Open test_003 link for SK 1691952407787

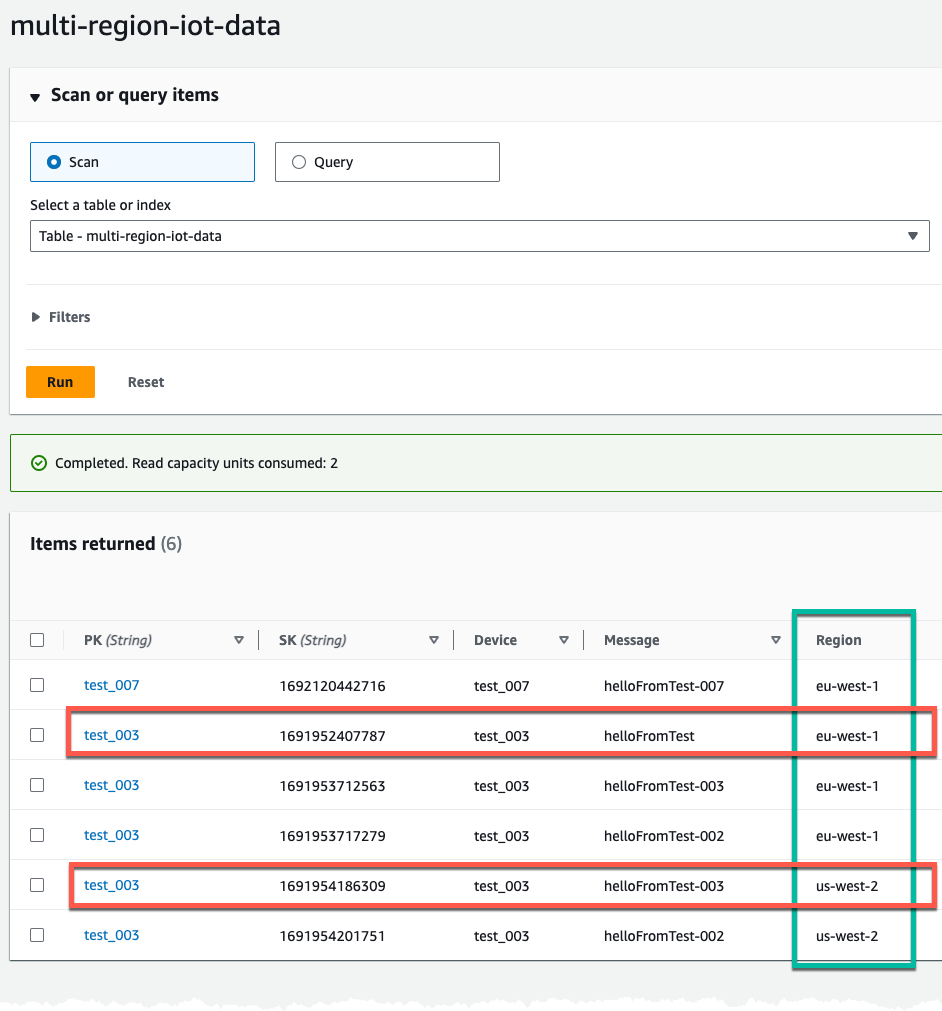(112, 735)
